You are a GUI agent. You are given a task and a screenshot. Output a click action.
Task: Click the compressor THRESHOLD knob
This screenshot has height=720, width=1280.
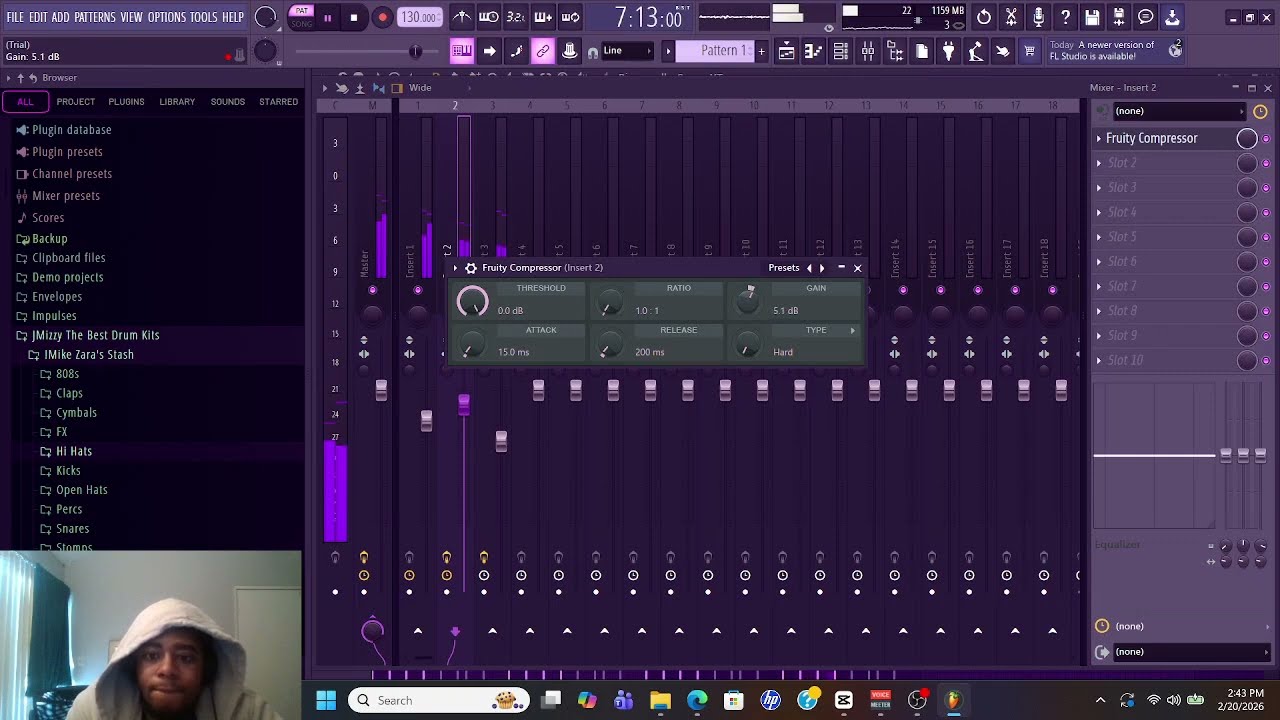tap(473, 301)
